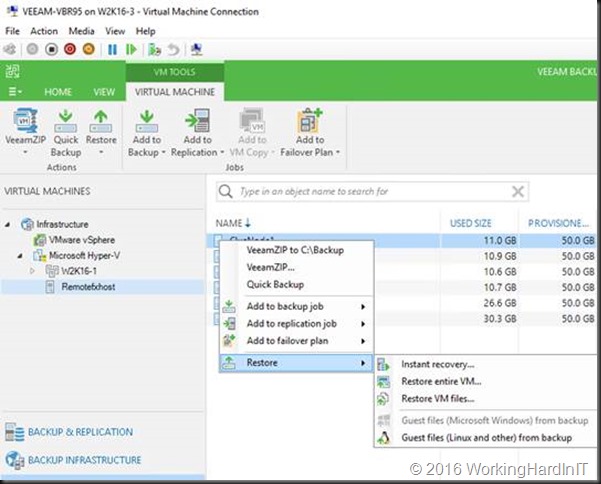Open the BACKUP INFRASTRUCTURE pane
This screenshot has height=484, width=601.
click(x=84, y=460)
